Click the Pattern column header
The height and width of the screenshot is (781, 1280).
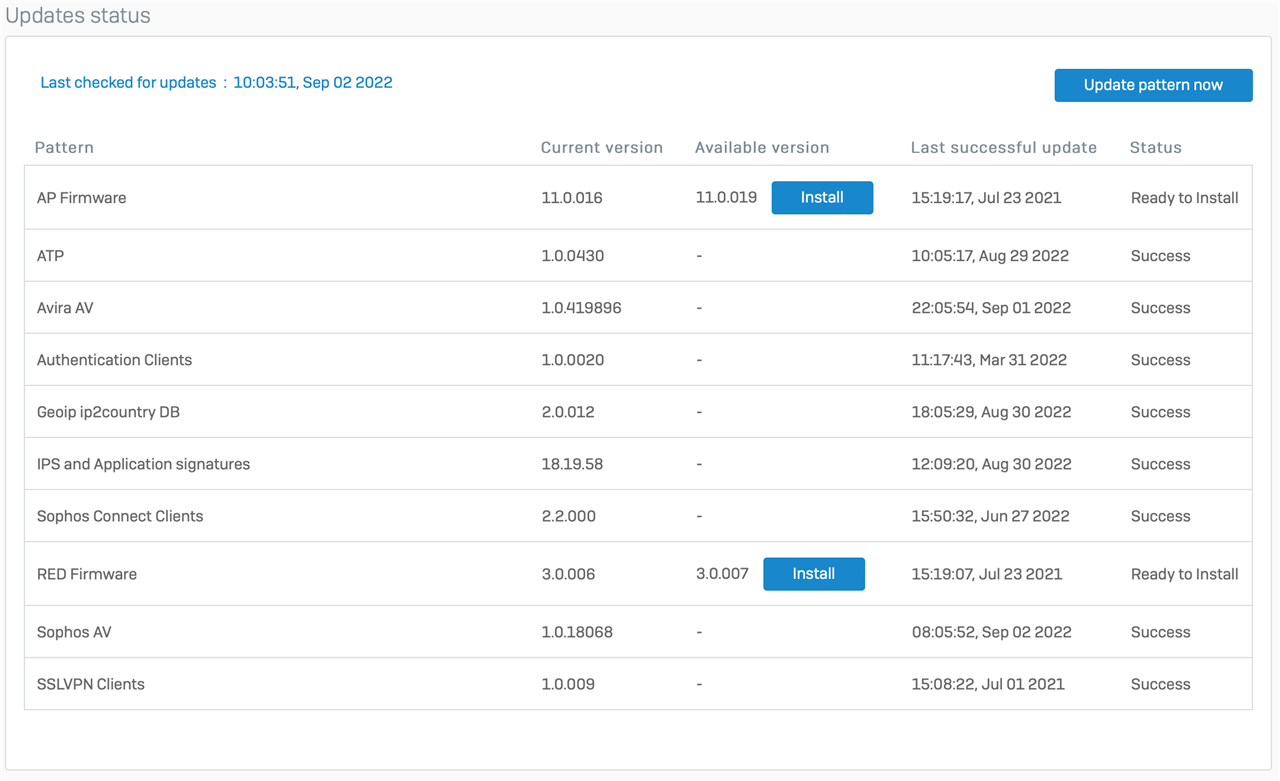64,147
